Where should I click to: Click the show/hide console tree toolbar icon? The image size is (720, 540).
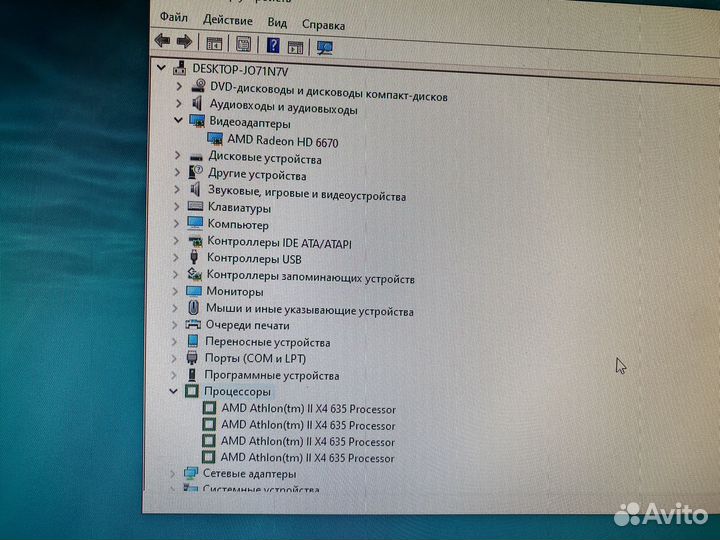(214, 44)
